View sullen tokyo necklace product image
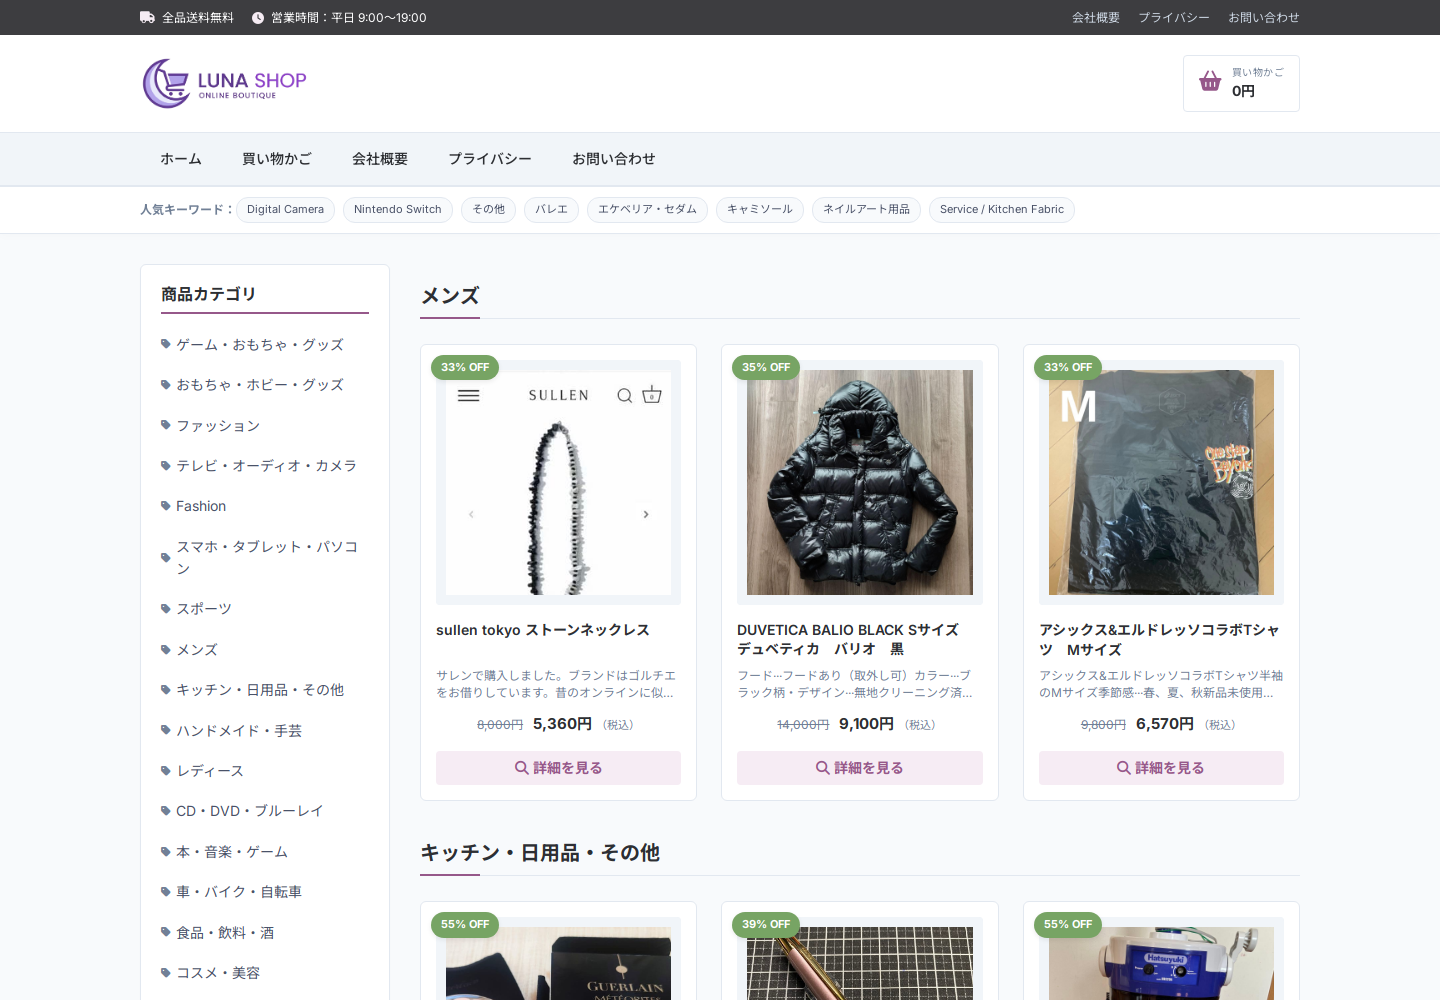This screenshot has width=1440, height=1000. 558,482
